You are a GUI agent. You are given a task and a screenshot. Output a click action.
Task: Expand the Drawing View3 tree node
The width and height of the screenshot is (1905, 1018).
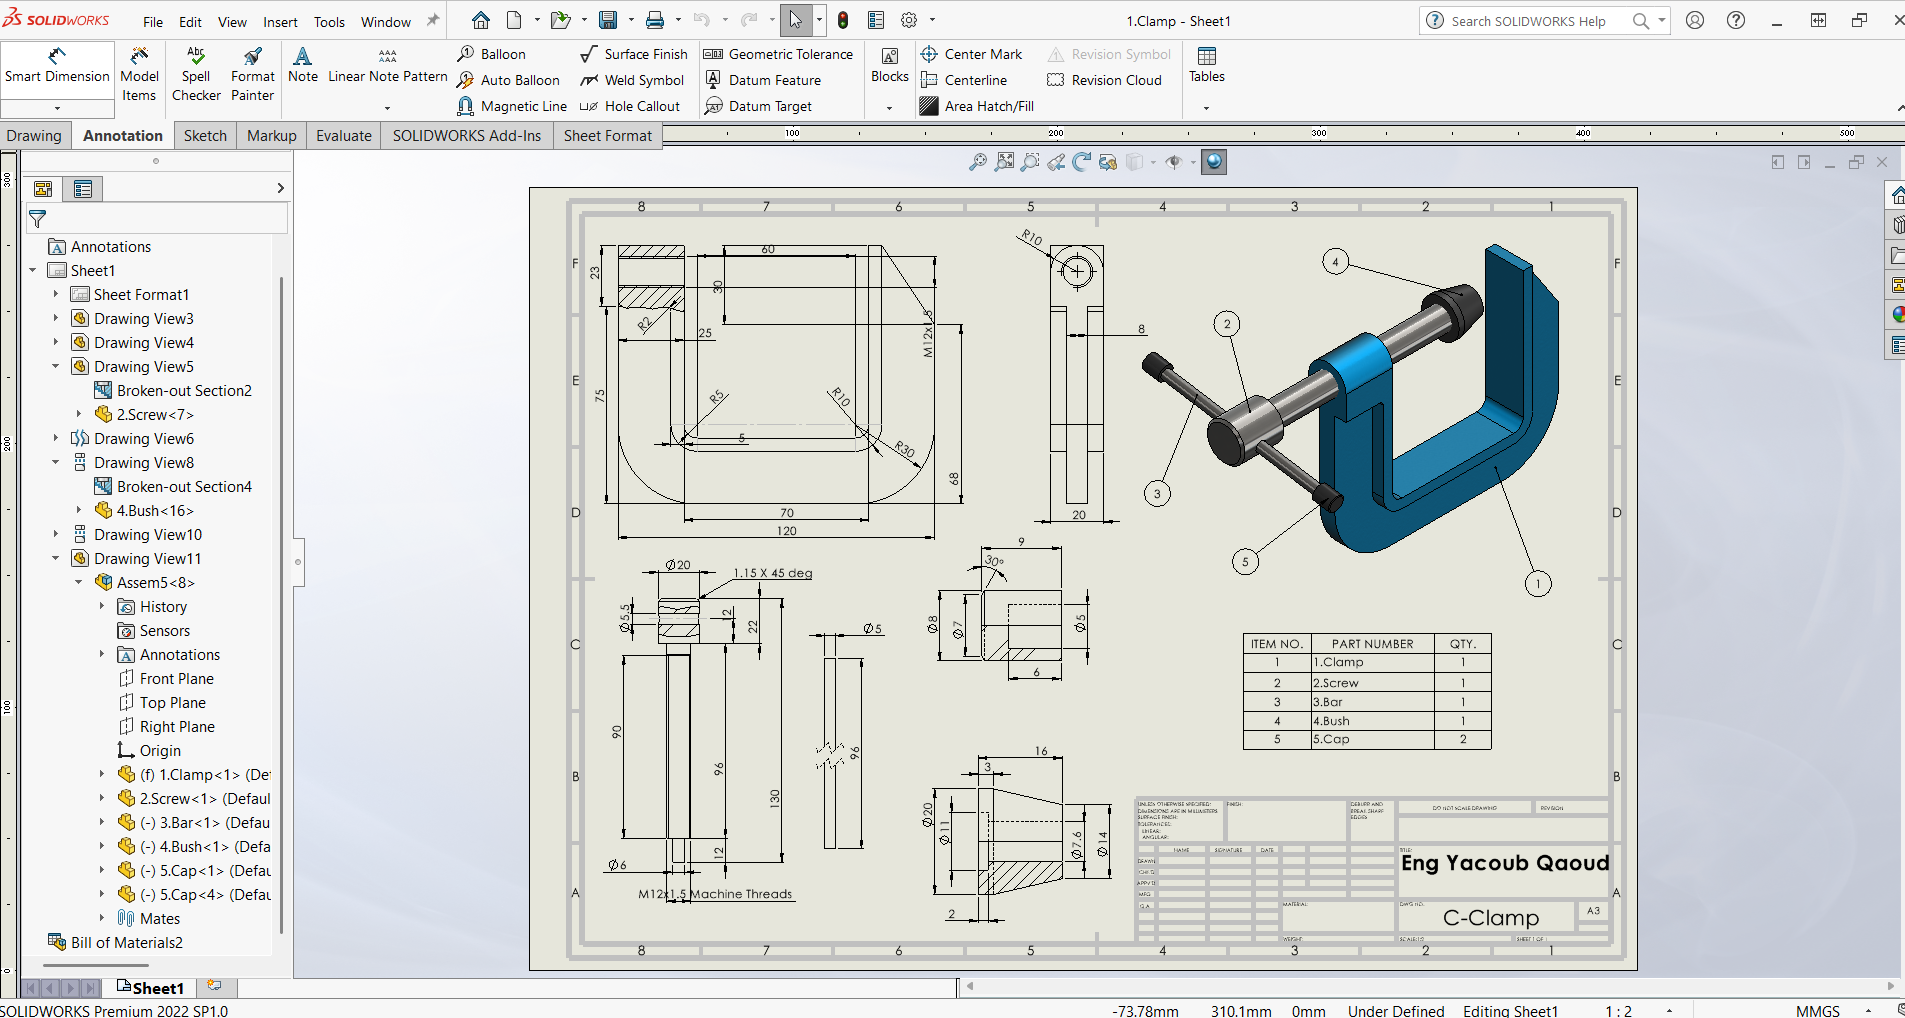click(x=56, y=318)
